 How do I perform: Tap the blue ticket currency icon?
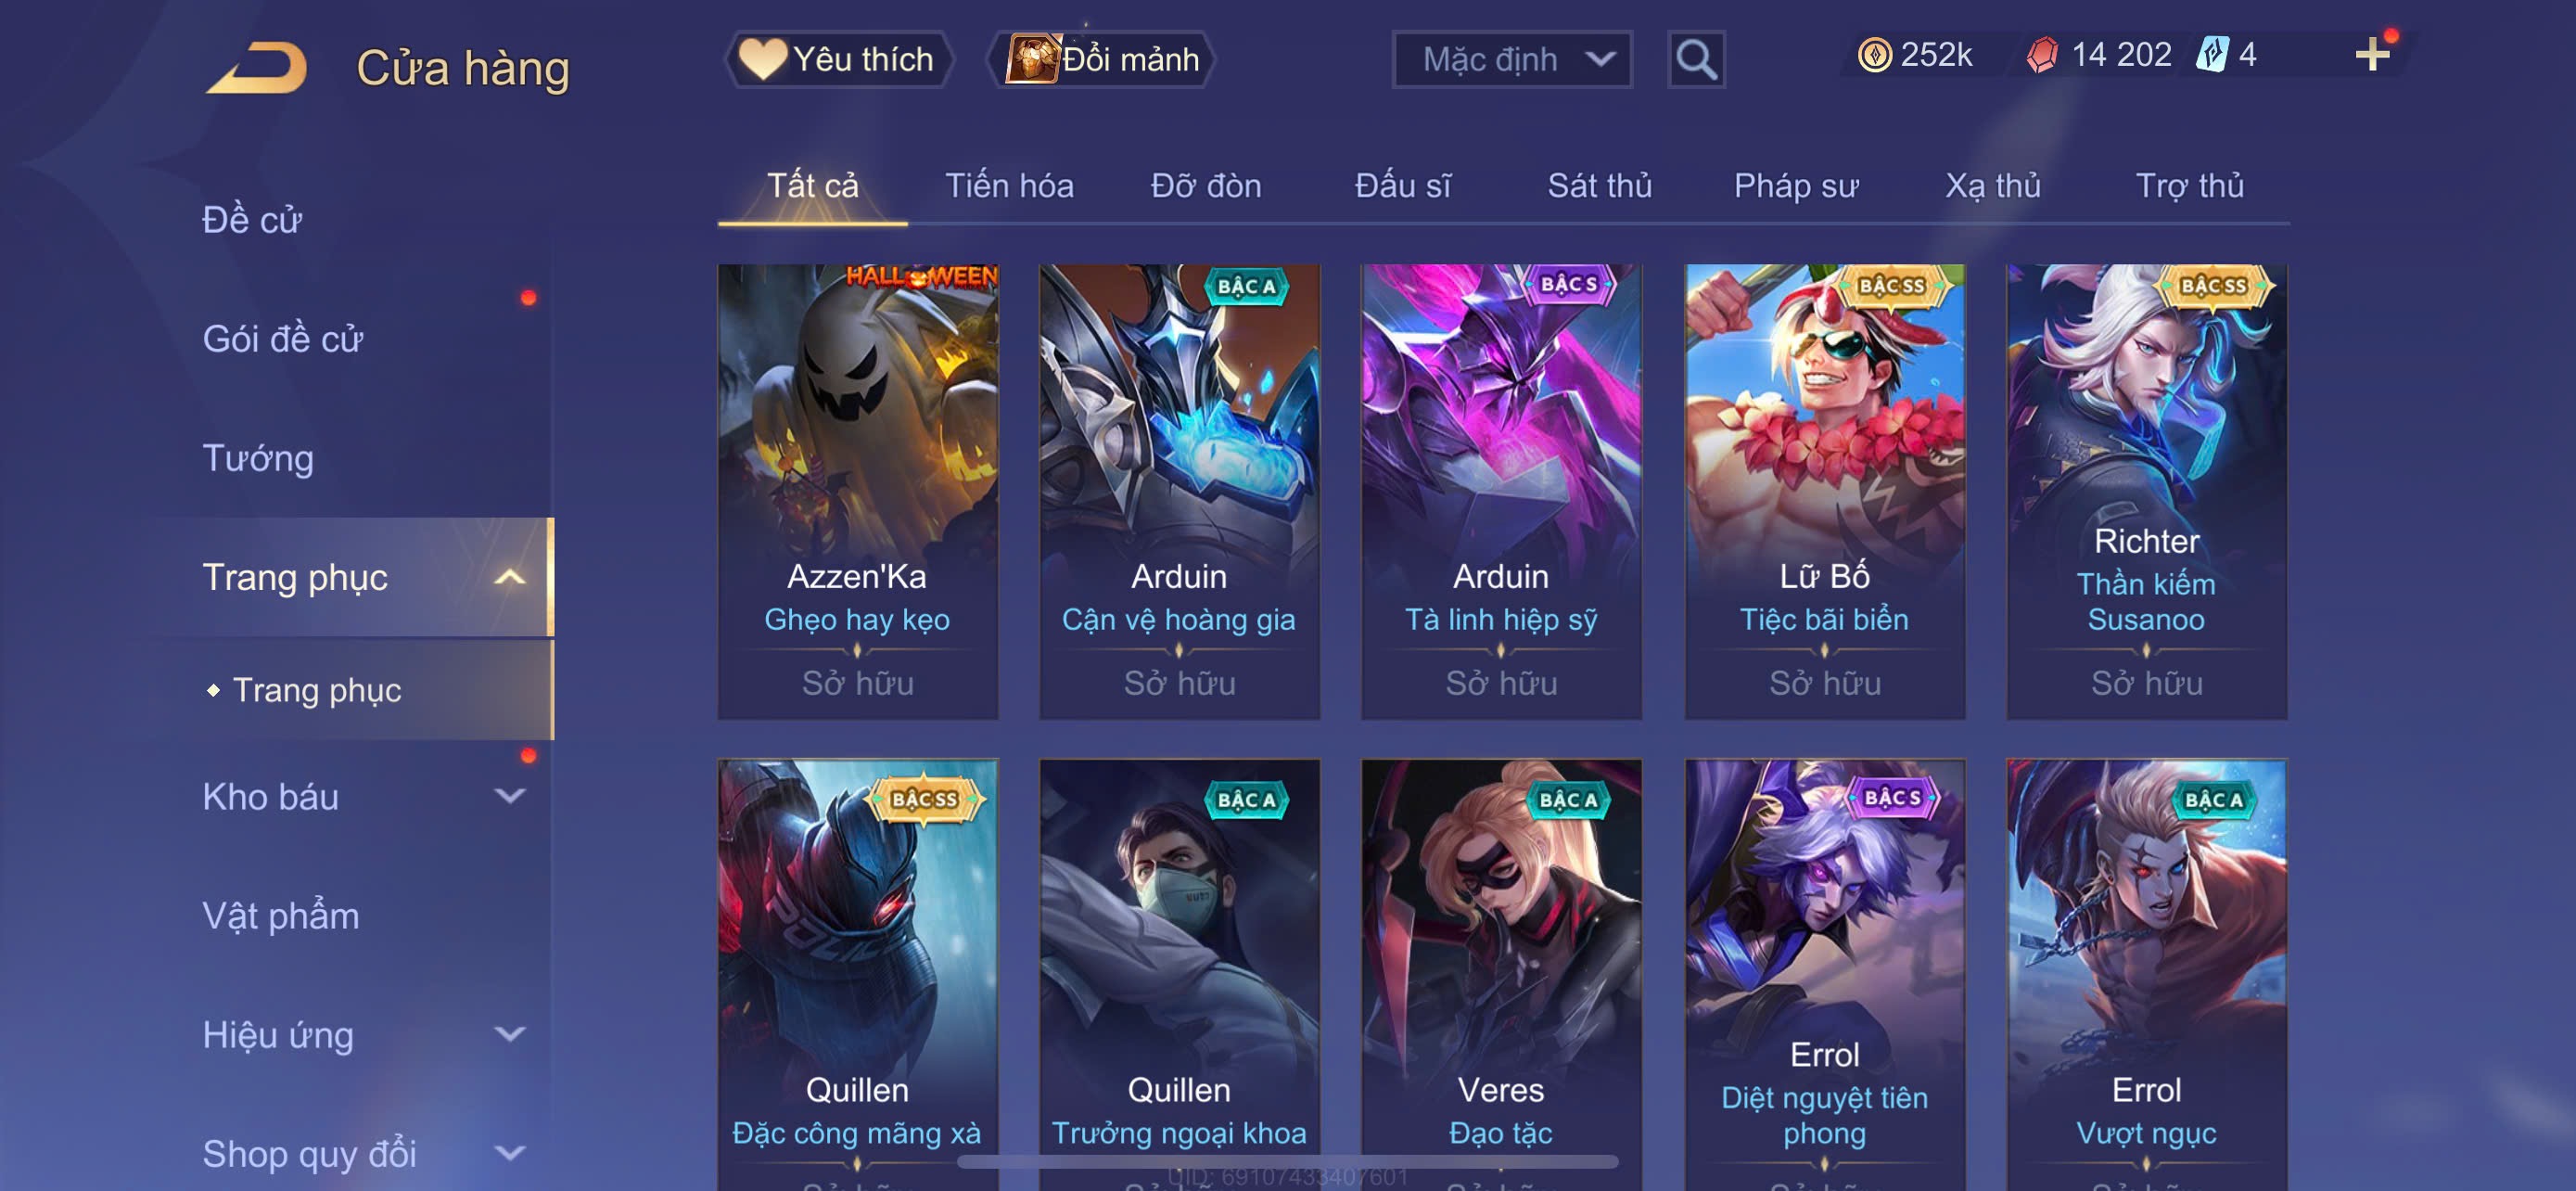(2211, 54)
